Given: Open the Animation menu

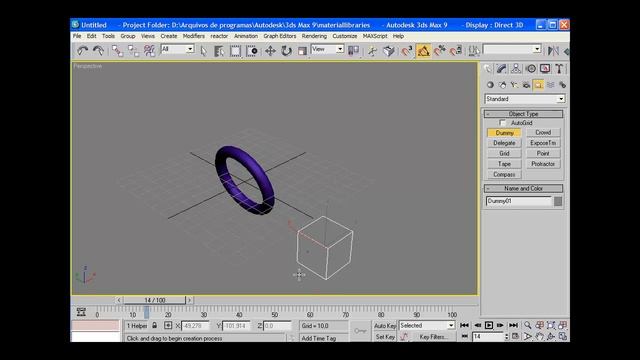Looking at the screenshot, I should pos(246,36).
